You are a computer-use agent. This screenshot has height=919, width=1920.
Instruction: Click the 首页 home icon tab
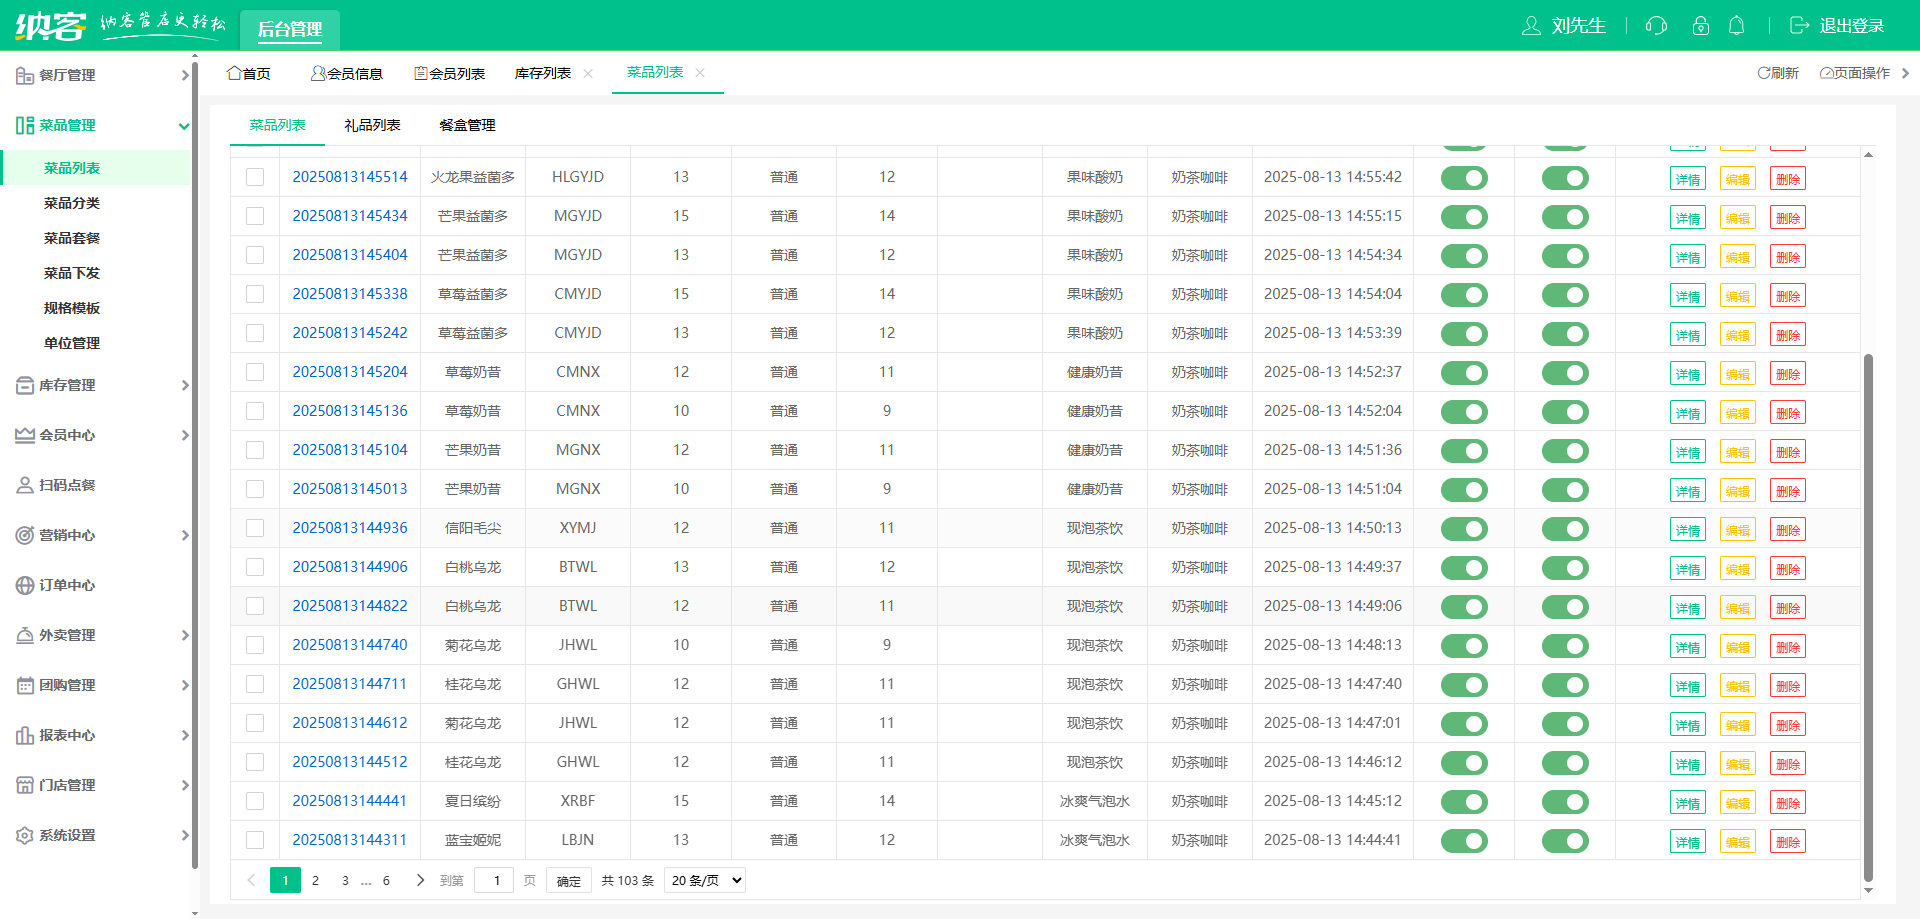tap(235, 73)
